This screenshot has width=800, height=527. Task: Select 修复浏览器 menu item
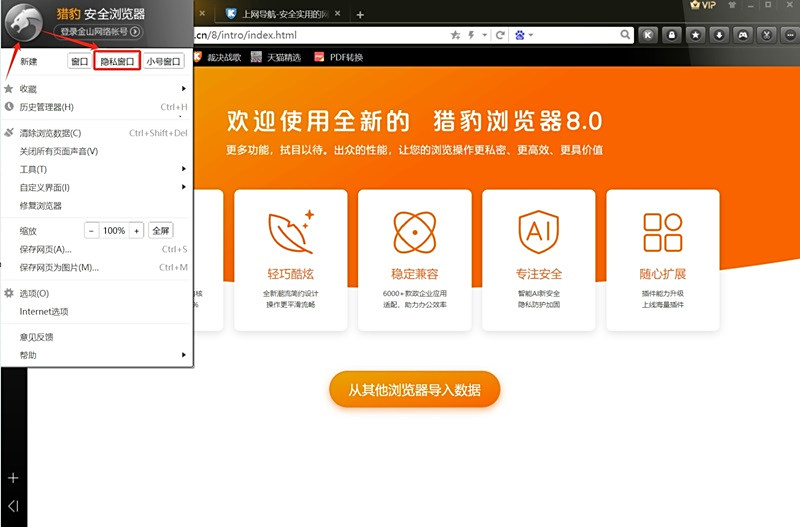[96, 206]
